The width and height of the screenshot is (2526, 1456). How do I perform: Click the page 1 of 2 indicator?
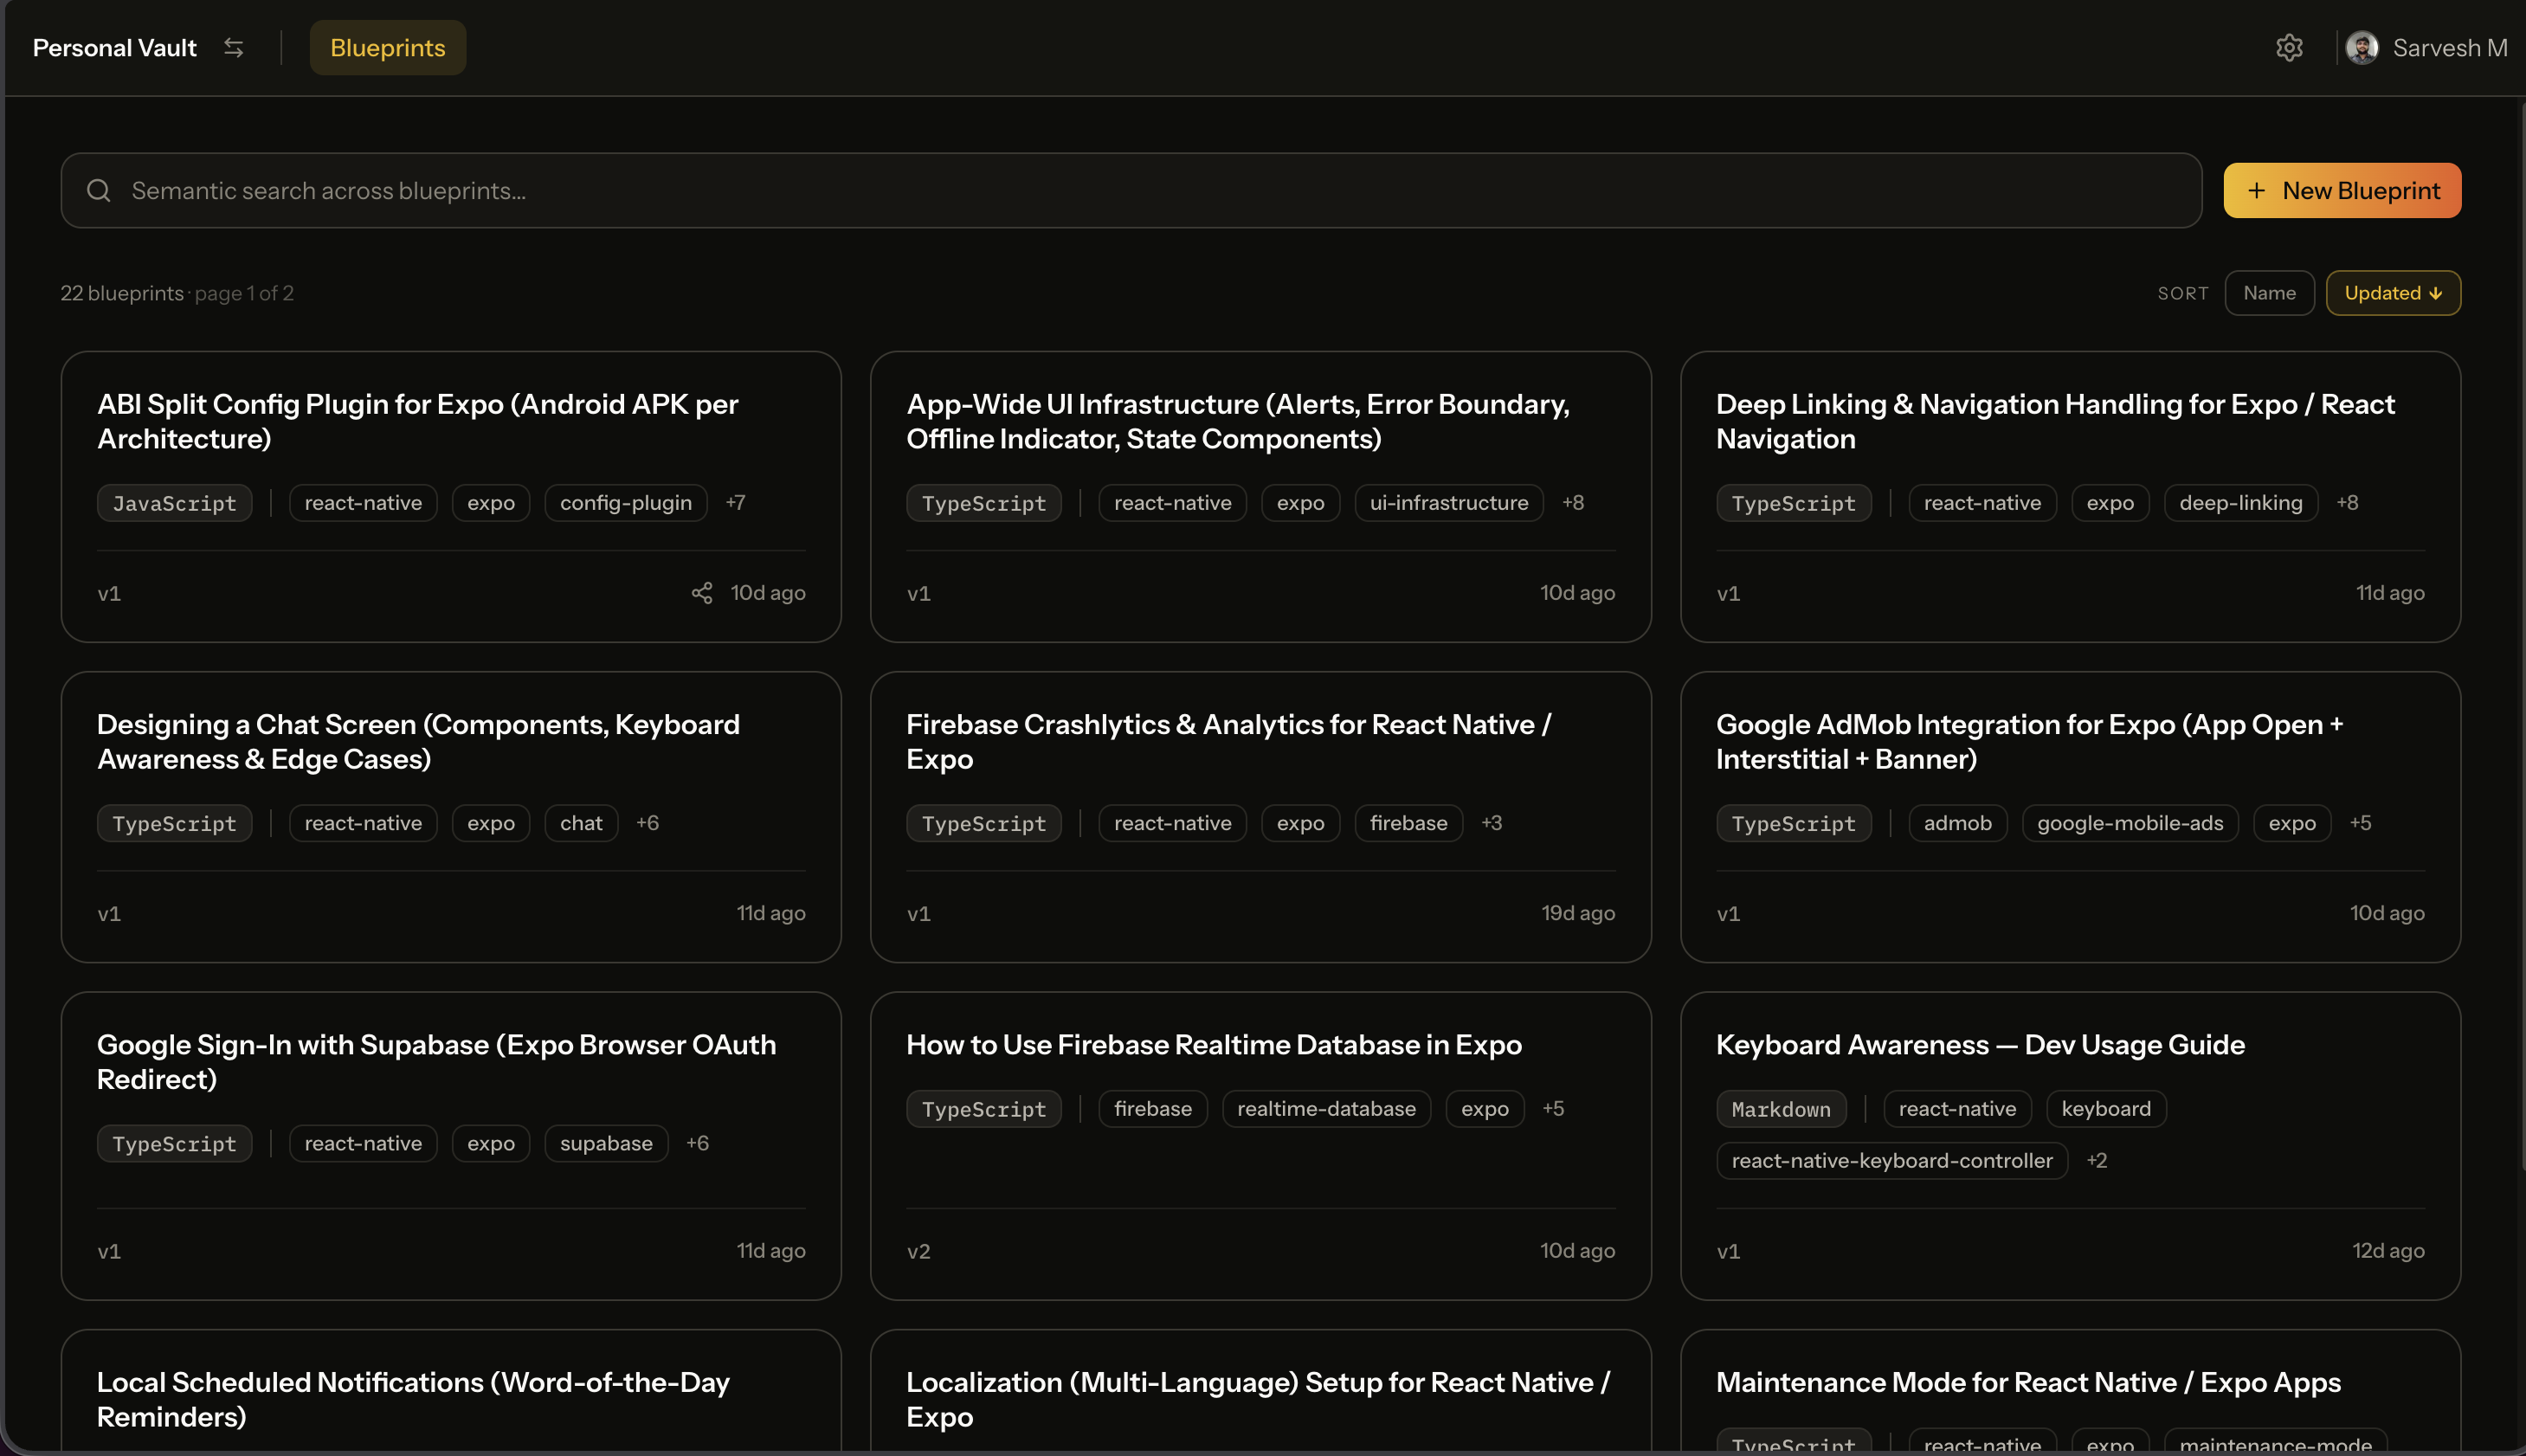244,293
